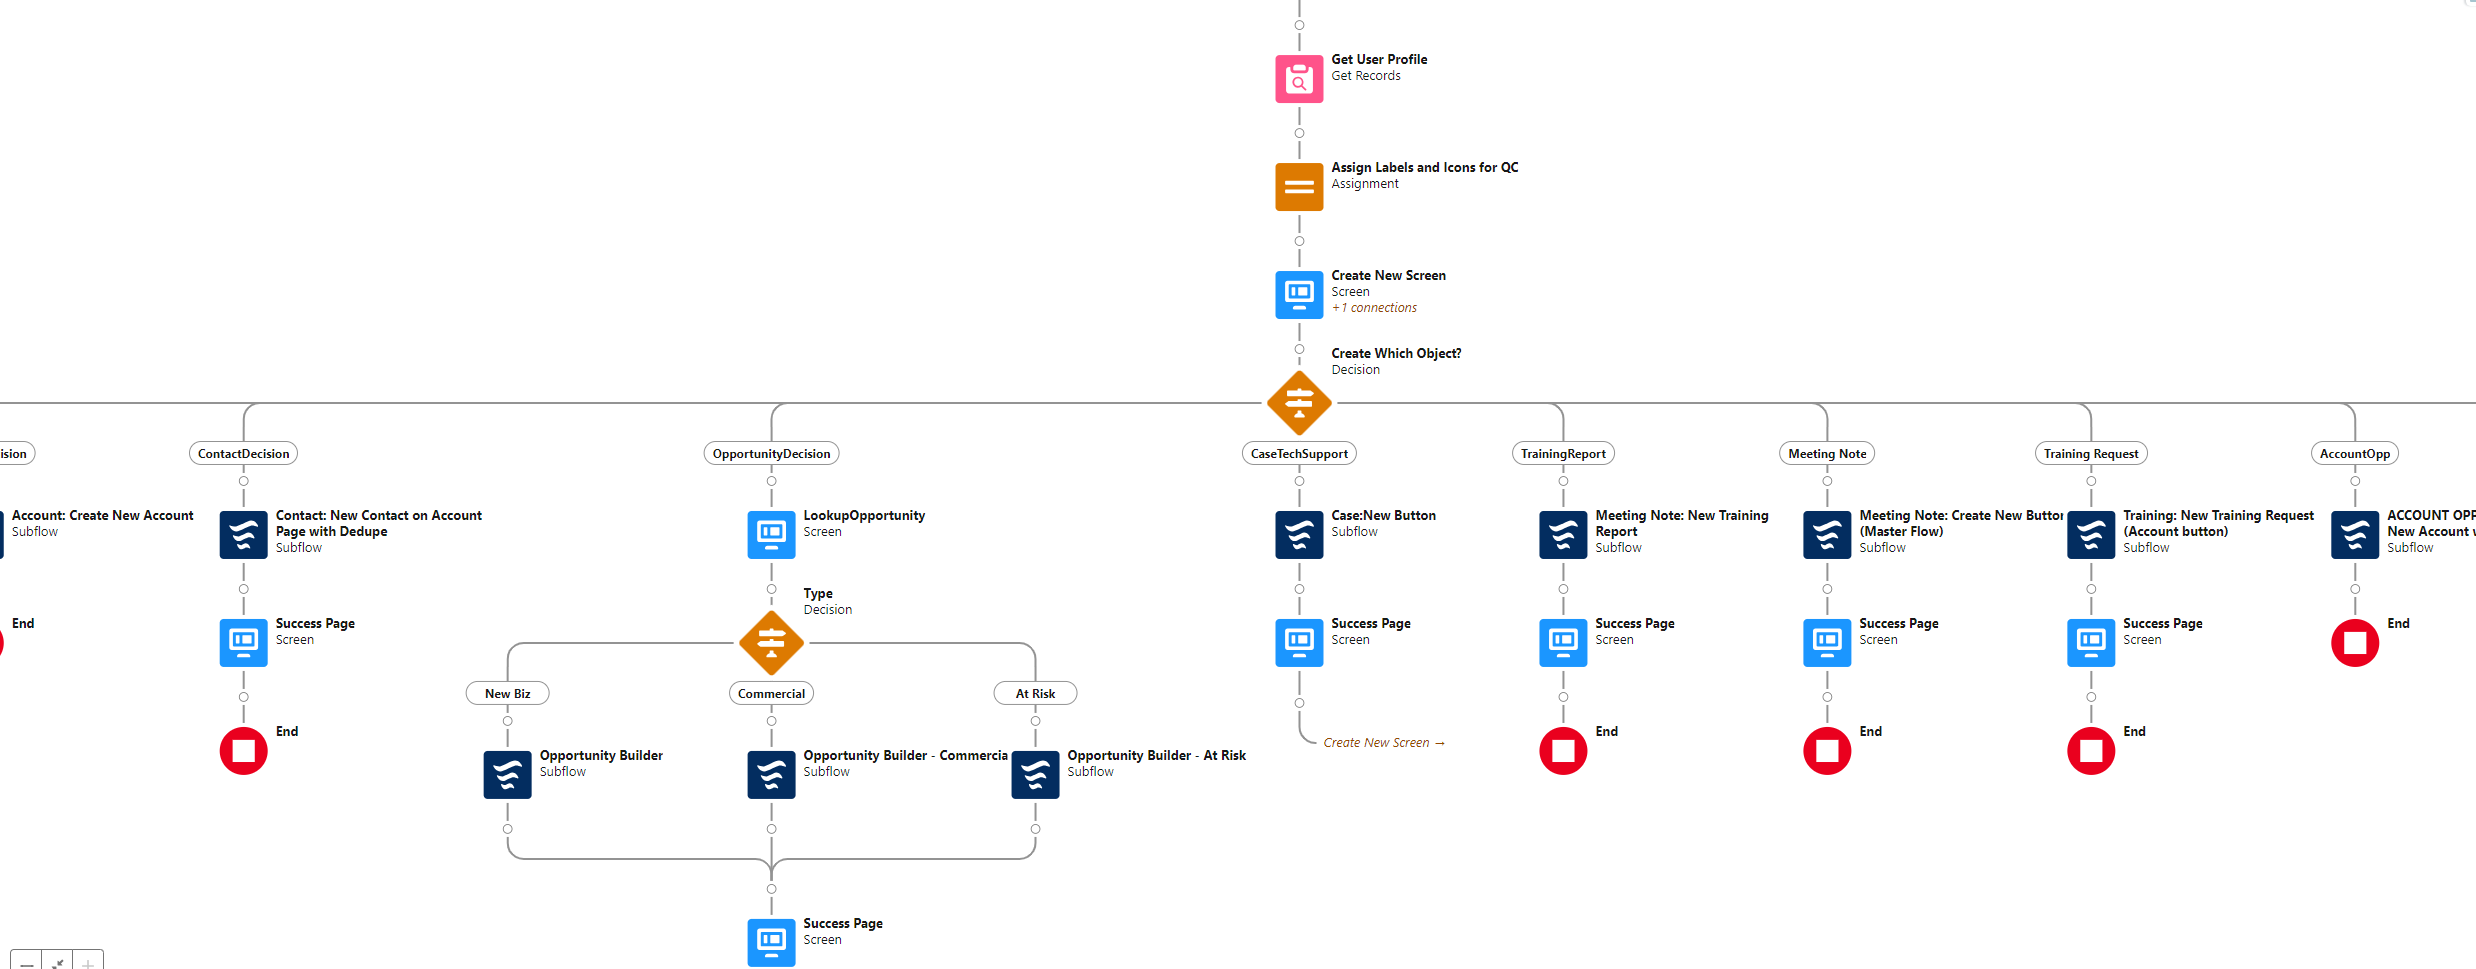This screenshot has height=969, width=2476.
Task: Select the Opportunity Builder - Commercial subflow icon
Action: pyautogui.click(x=771, y=775)
